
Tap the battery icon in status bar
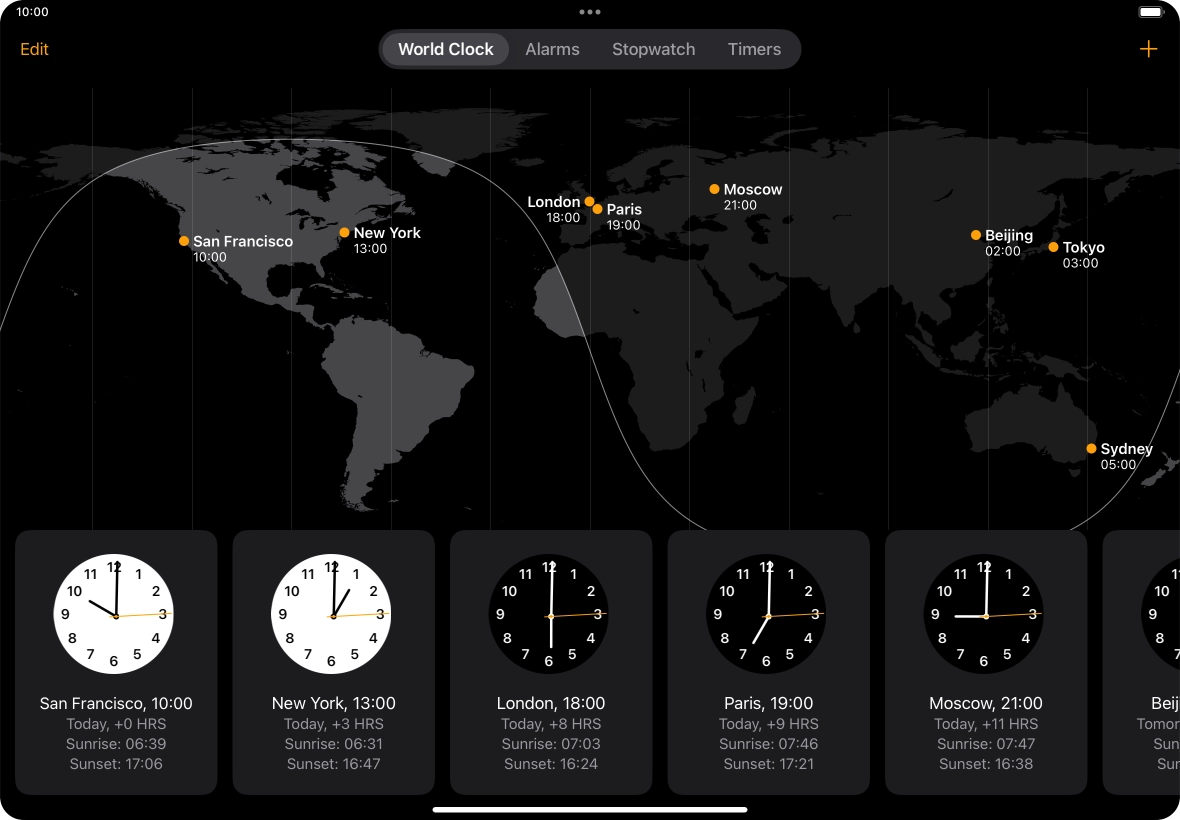1151,12
